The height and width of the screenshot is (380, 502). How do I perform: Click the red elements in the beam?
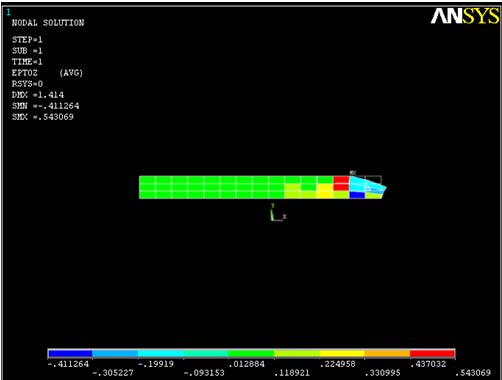(341, 183)
